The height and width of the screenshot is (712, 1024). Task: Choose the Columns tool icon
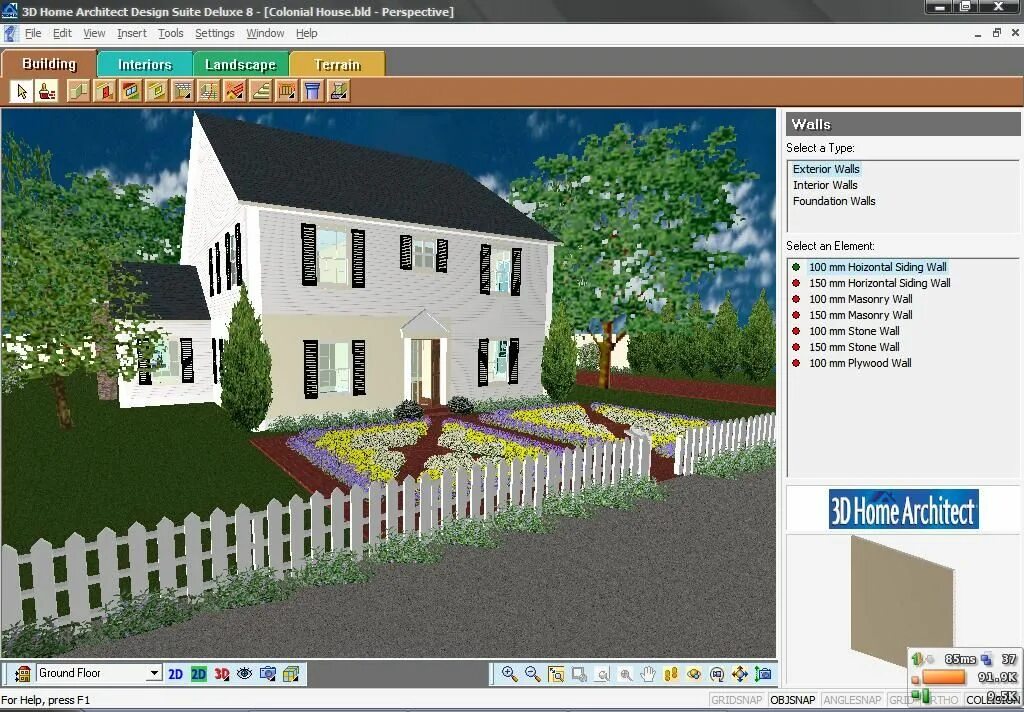[x=313, y=91]
